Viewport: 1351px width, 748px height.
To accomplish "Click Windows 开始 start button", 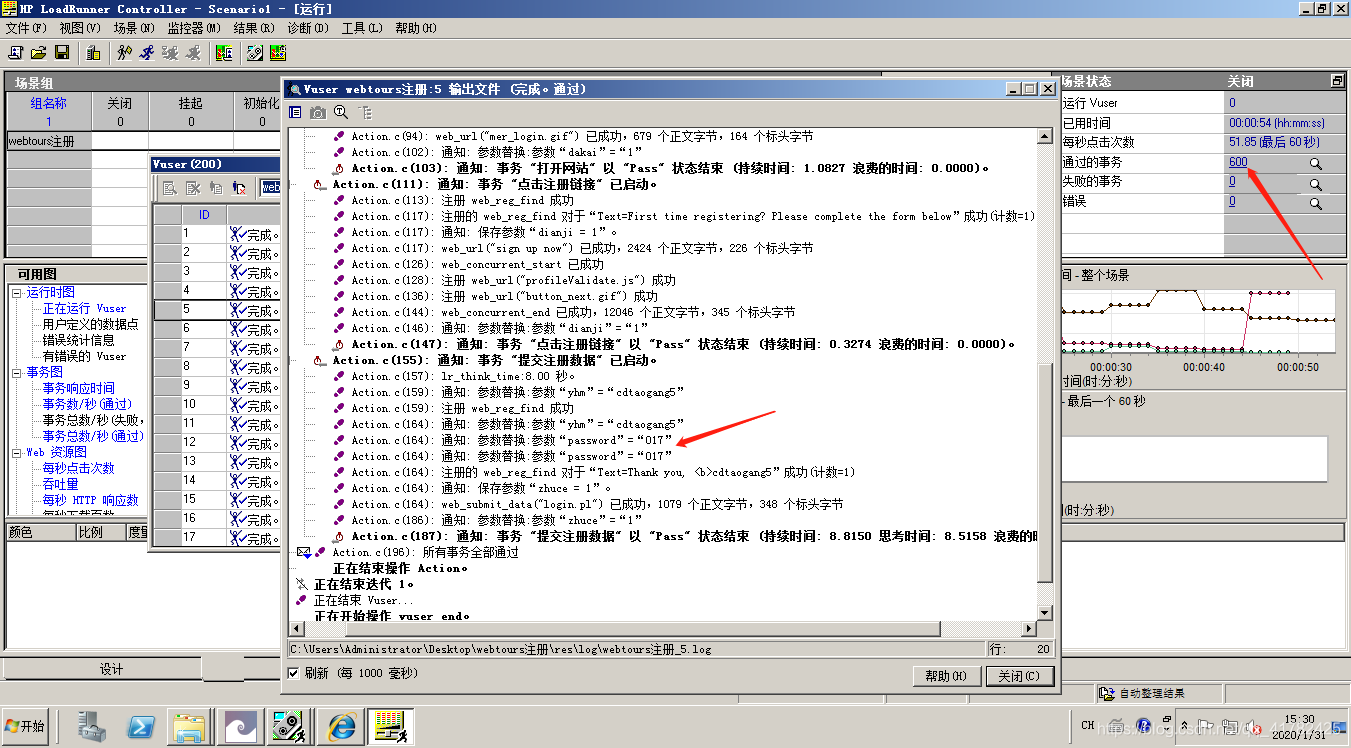I will (x=25, y=726).
